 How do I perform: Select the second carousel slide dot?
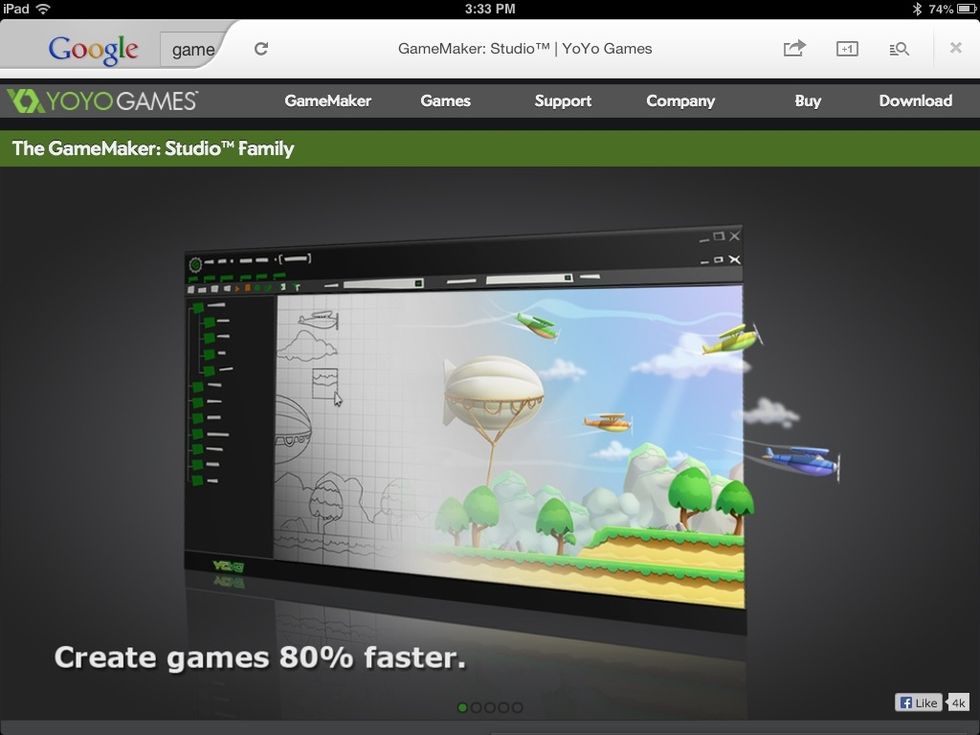click(x=476, y=708)
